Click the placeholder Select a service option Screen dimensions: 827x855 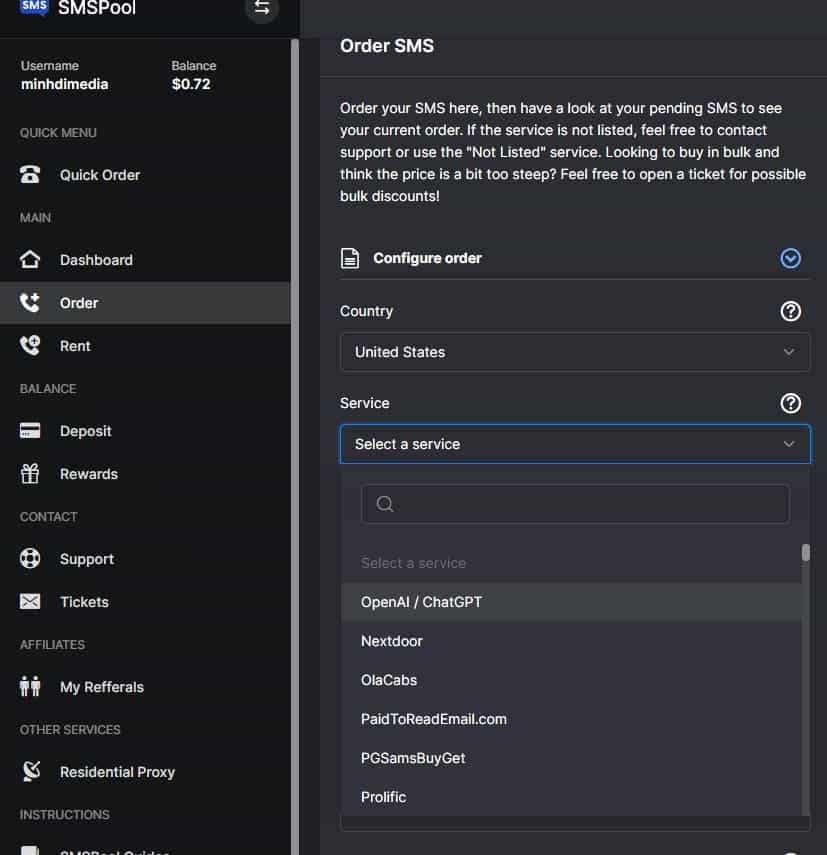571,563
